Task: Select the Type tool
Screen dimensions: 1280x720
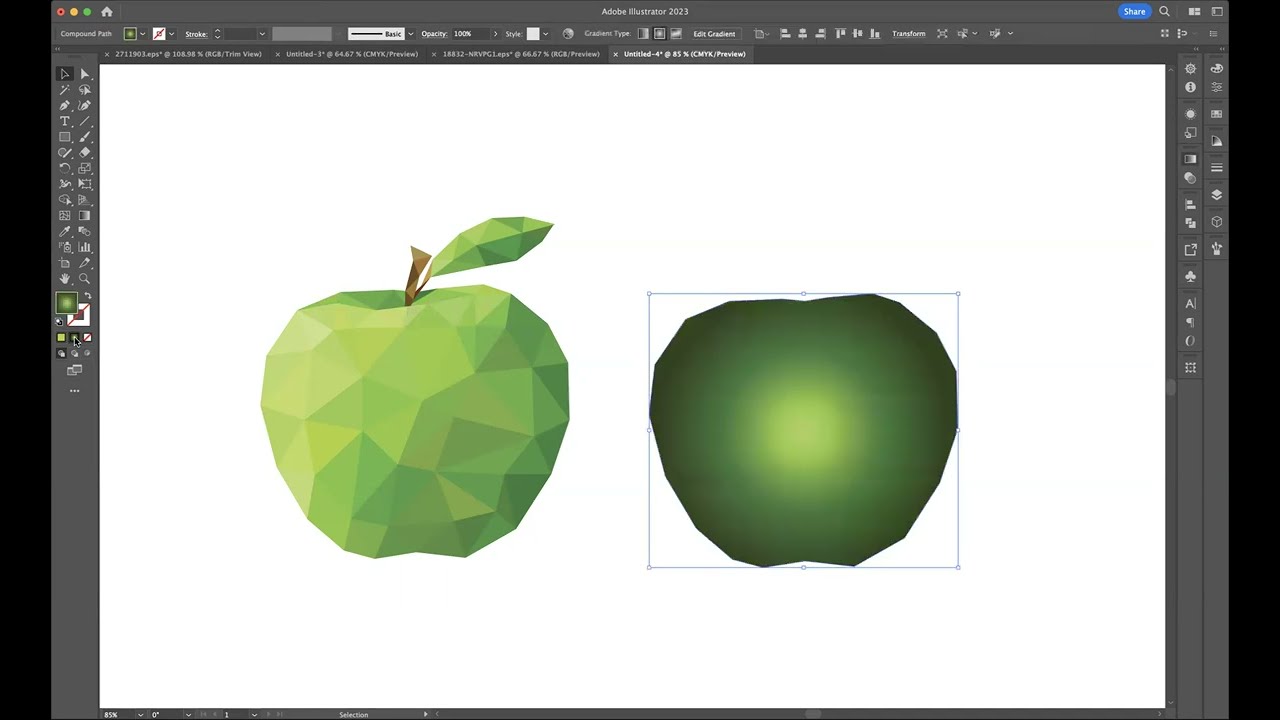Action: point(65,121)
